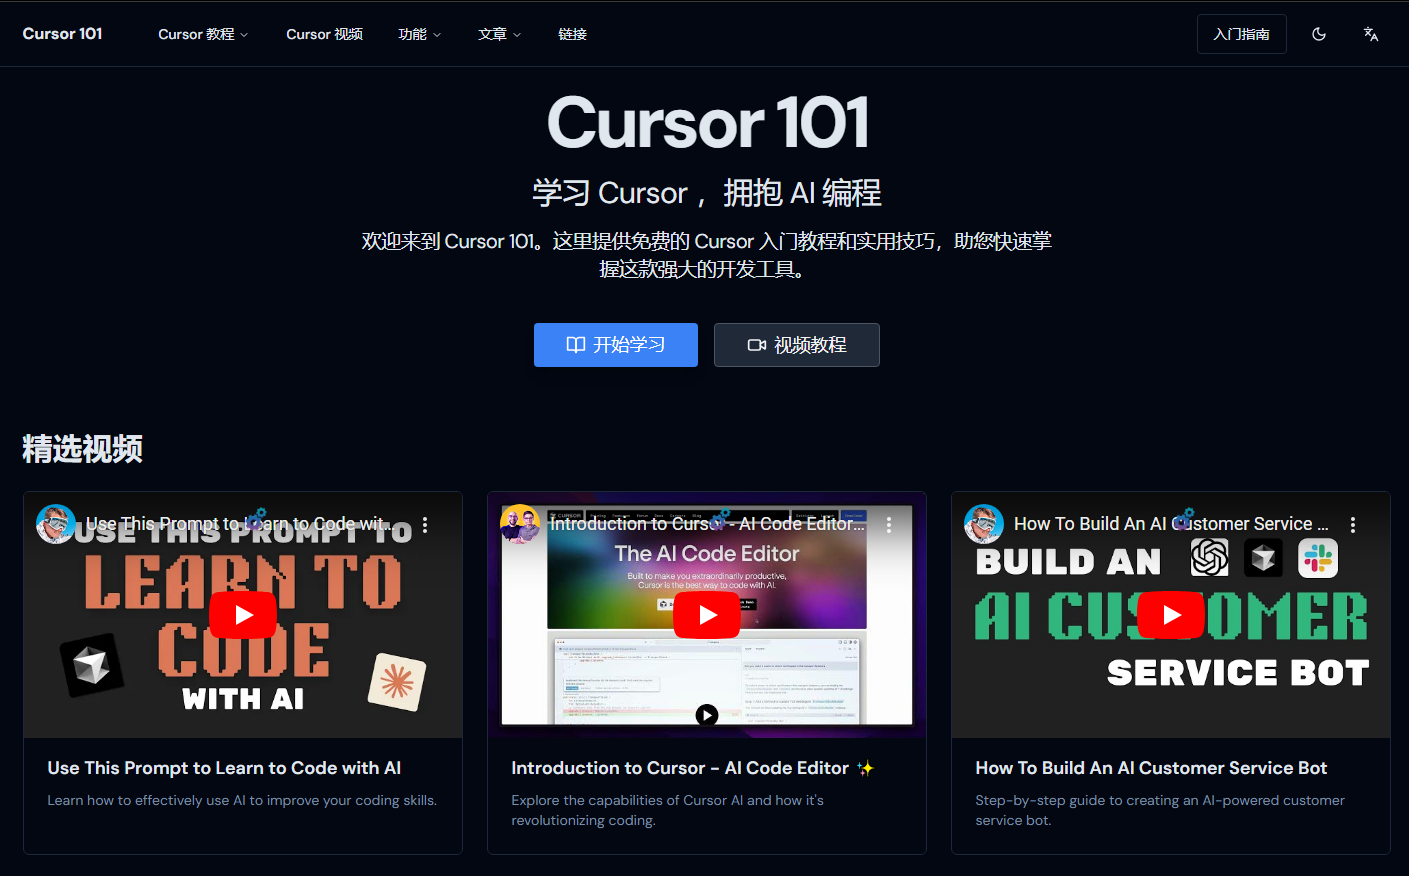Click the 入门指南 button
Image resolution: width=1409 pixels, height=876 pixels.
[x=1241, y=34]
